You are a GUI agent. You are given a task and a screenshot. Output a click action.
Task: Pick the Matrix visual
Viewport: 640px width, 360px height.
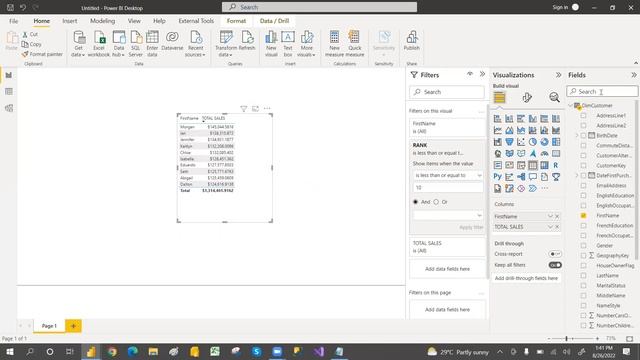click(x=544, y=165)
